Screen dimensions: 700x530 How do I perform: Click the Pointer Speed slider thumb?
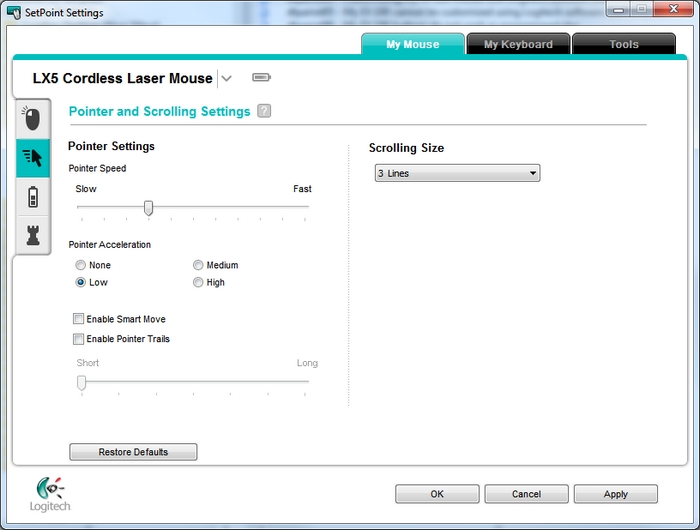click(149, 208)
